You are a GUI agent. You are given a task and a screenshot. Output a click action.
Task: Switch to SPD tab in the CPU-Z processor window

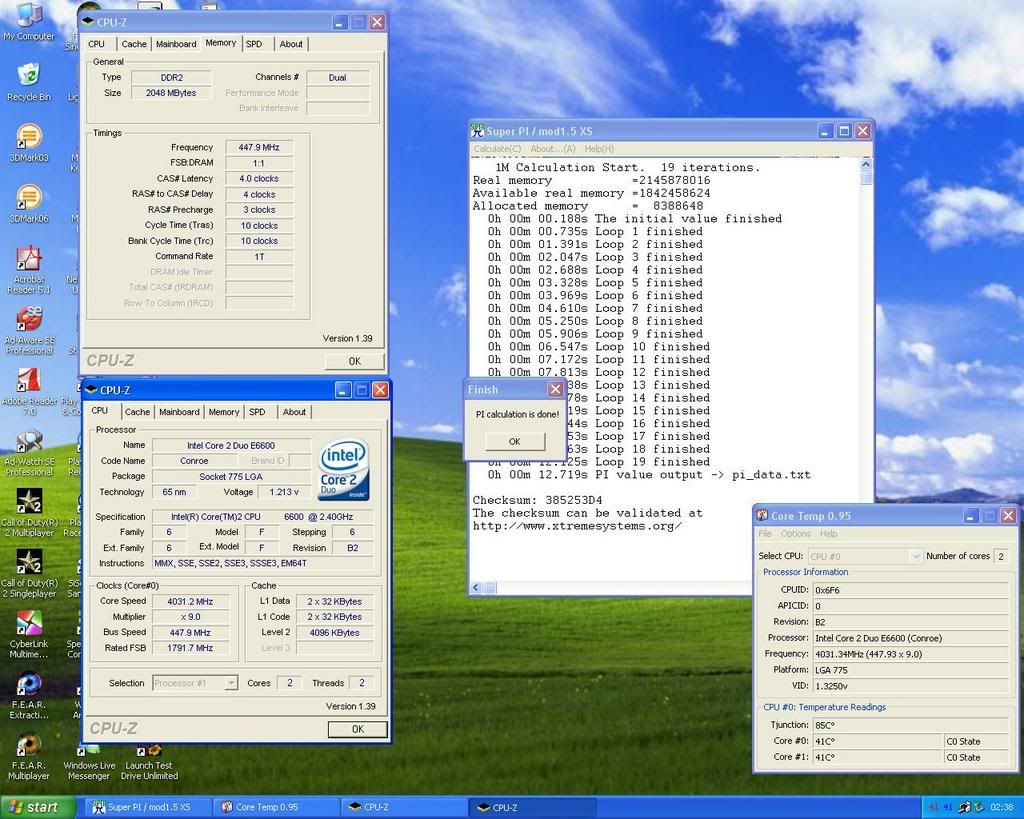point(257,412)
